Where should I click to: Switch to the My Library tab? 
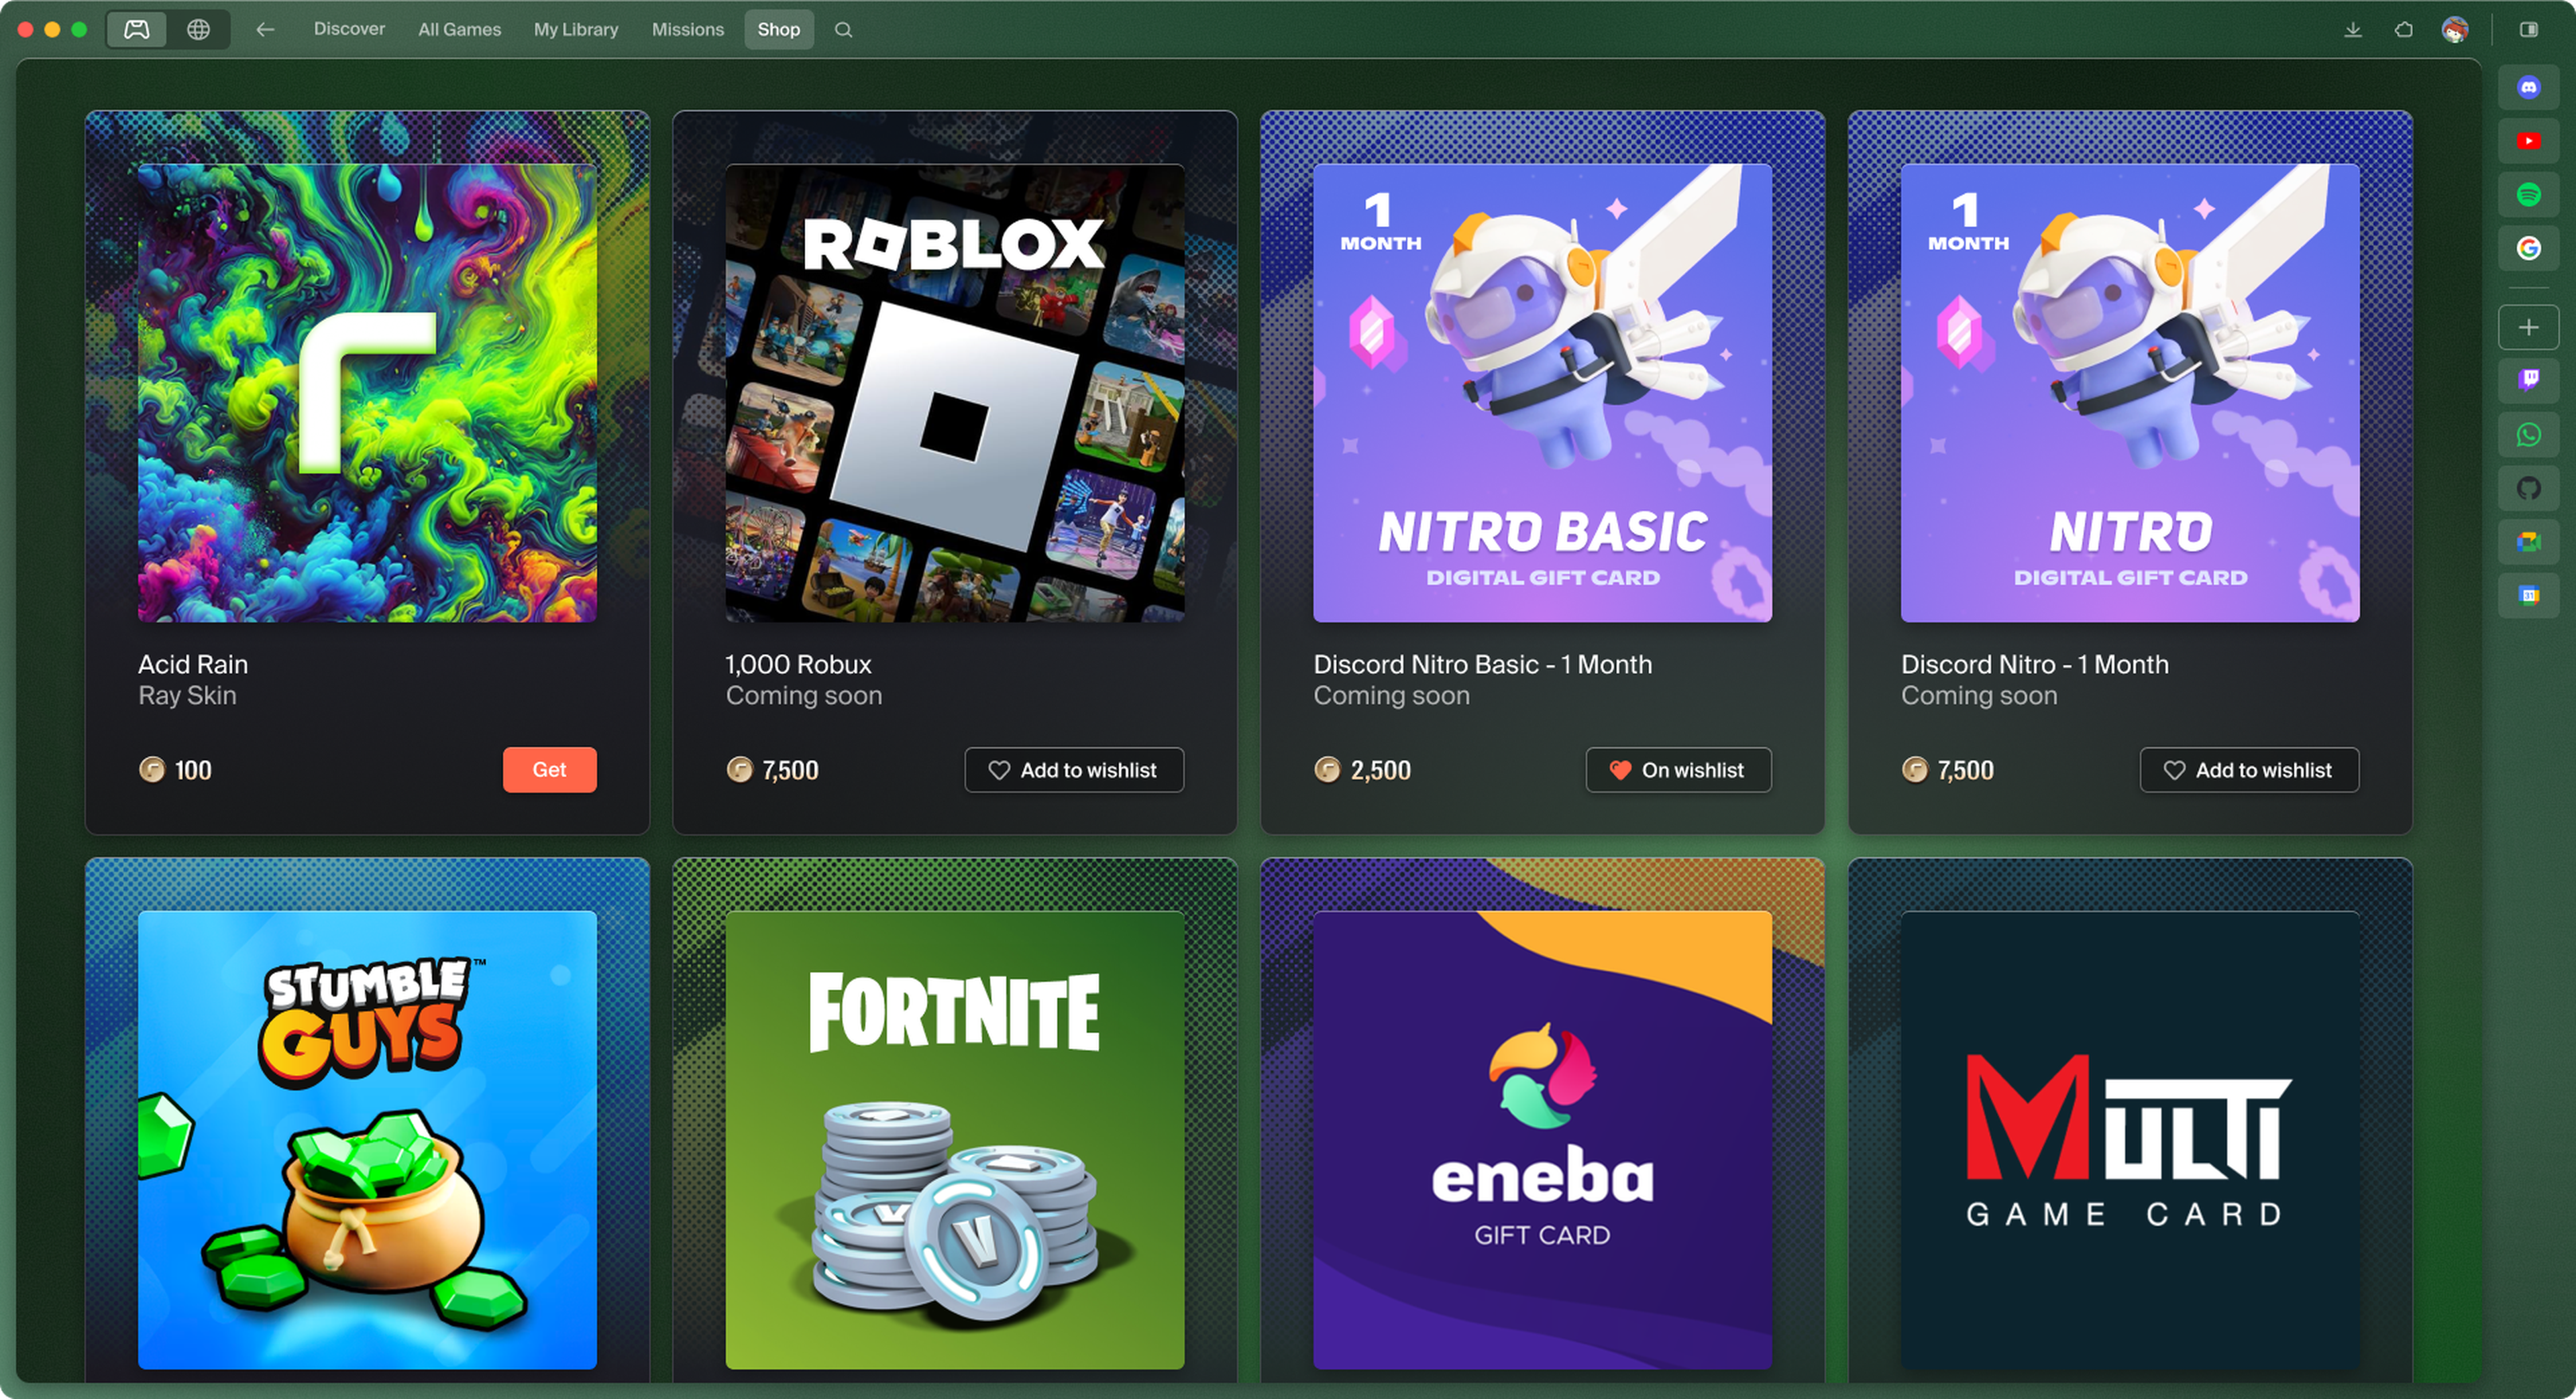pos(576,29)
